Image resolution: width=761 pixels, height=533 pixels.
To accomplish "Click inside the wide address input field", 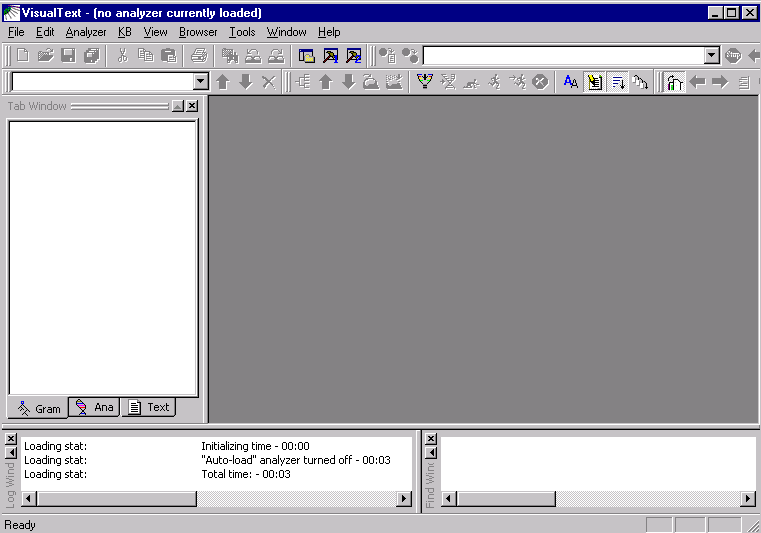I will (x=564, y=55).
